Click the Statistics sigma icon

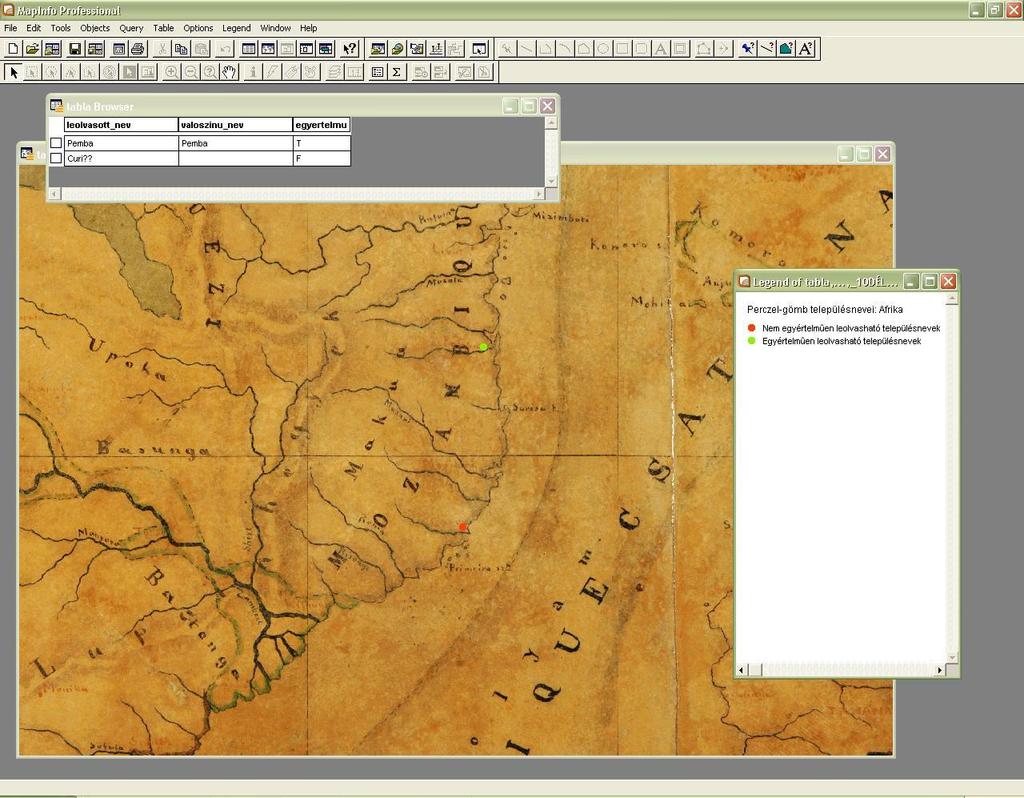(396, 72)
